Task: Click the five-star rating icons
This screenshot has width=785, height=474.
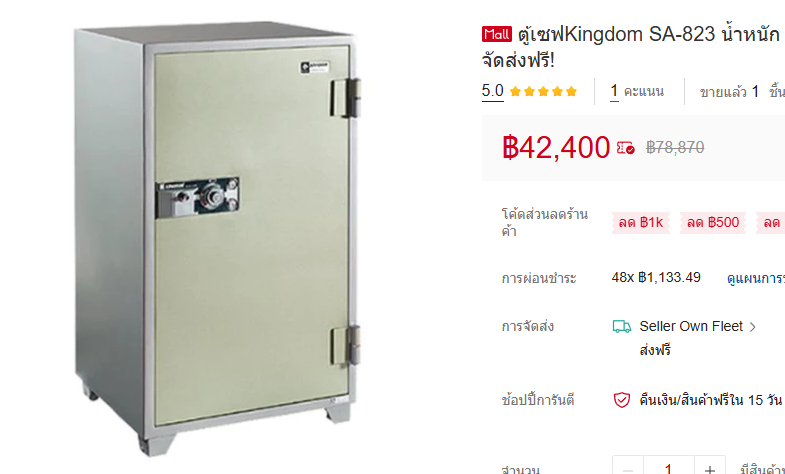Action: click(x=543, y=91)
